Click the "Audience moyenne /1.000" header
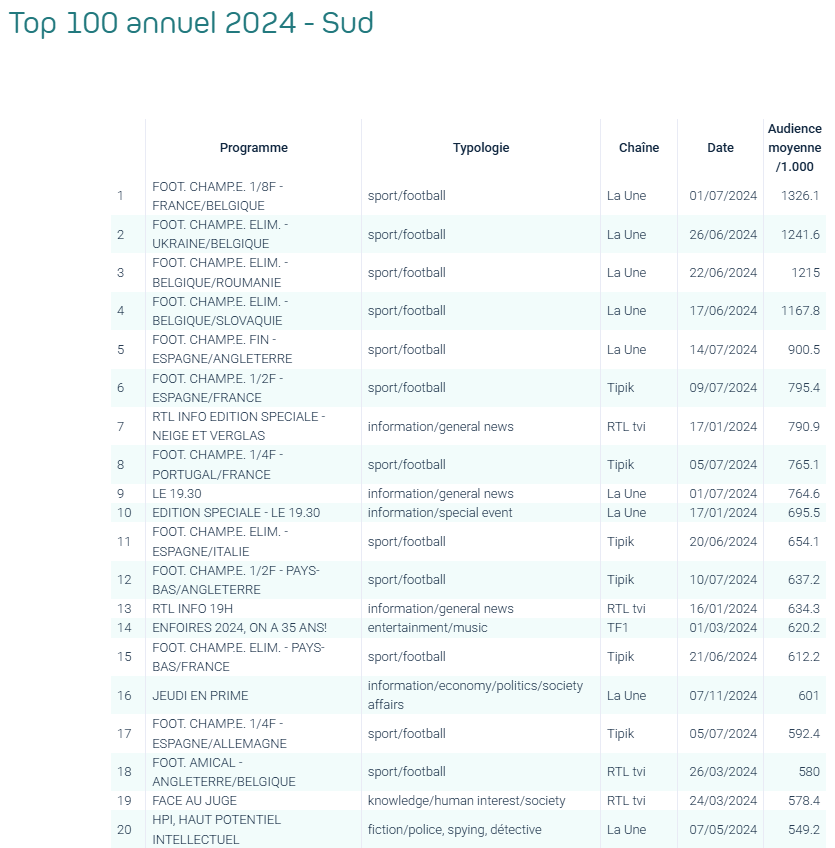 pyautogui.click(x=795, y=148)
